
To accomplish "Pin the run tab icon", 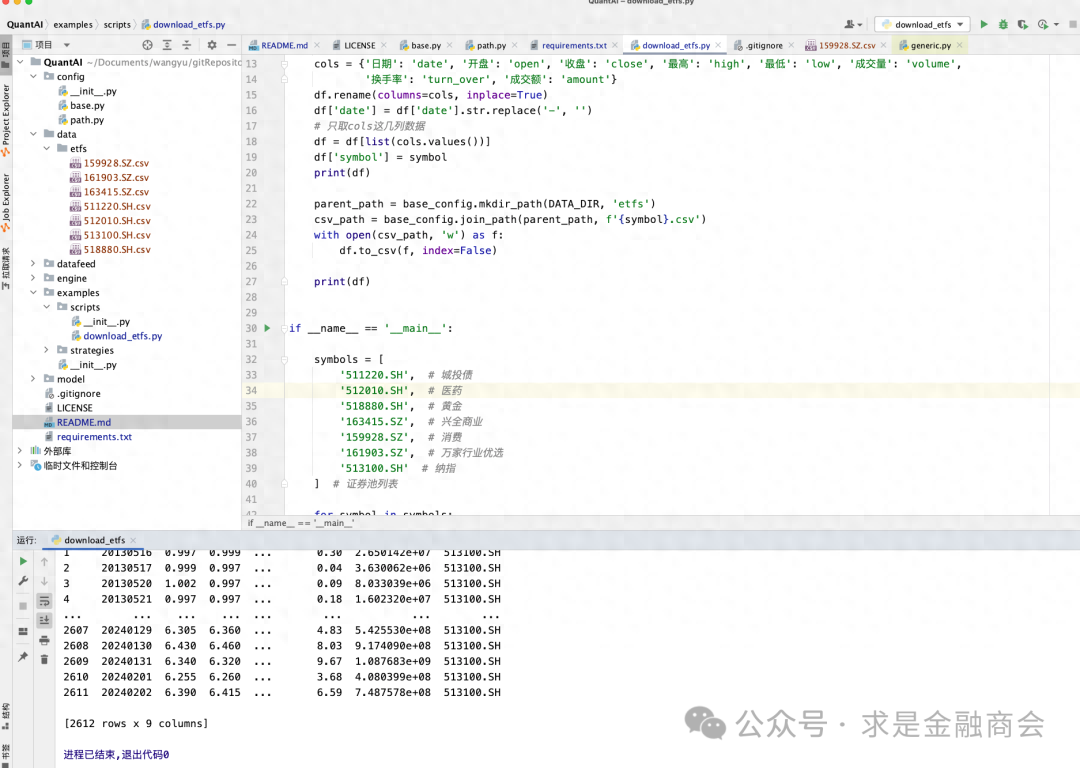I will point(23,656).
